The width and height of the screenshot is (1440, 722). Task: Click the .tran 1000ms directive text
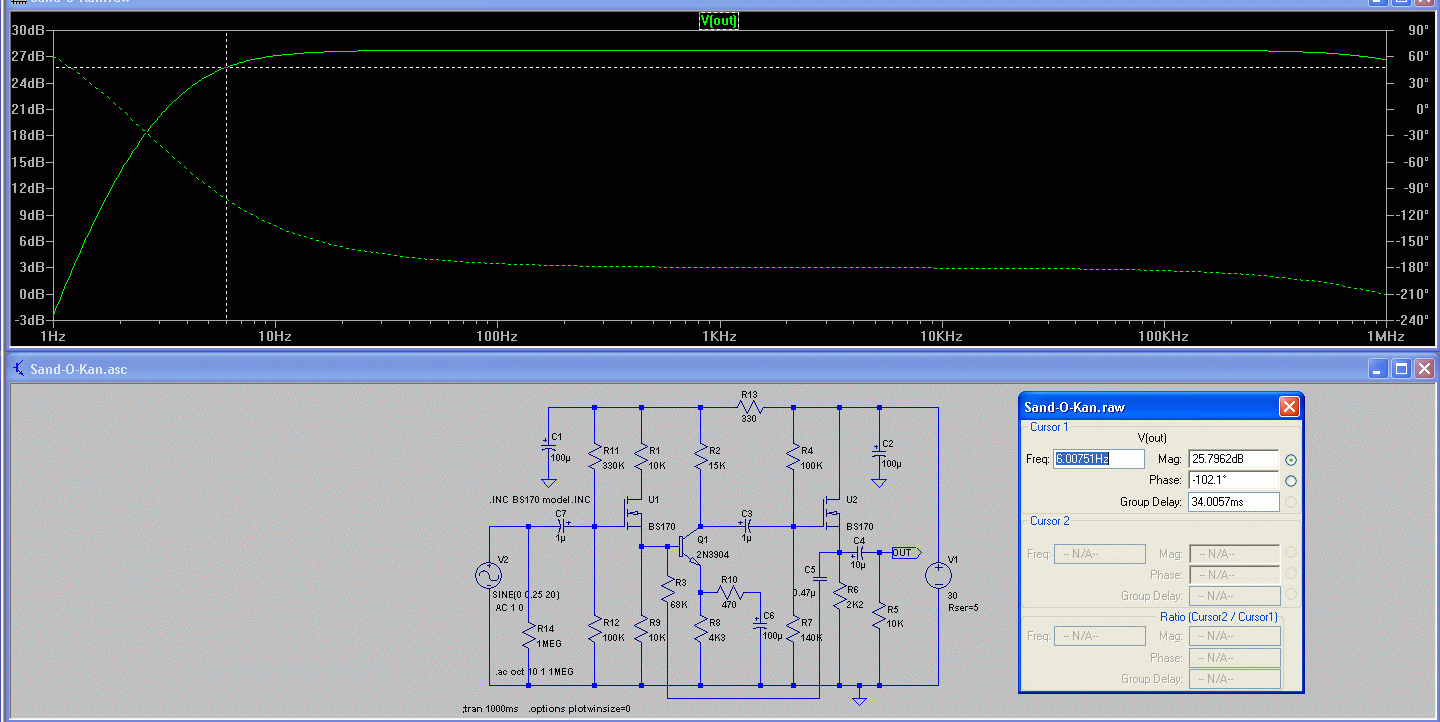coord(490,709)
